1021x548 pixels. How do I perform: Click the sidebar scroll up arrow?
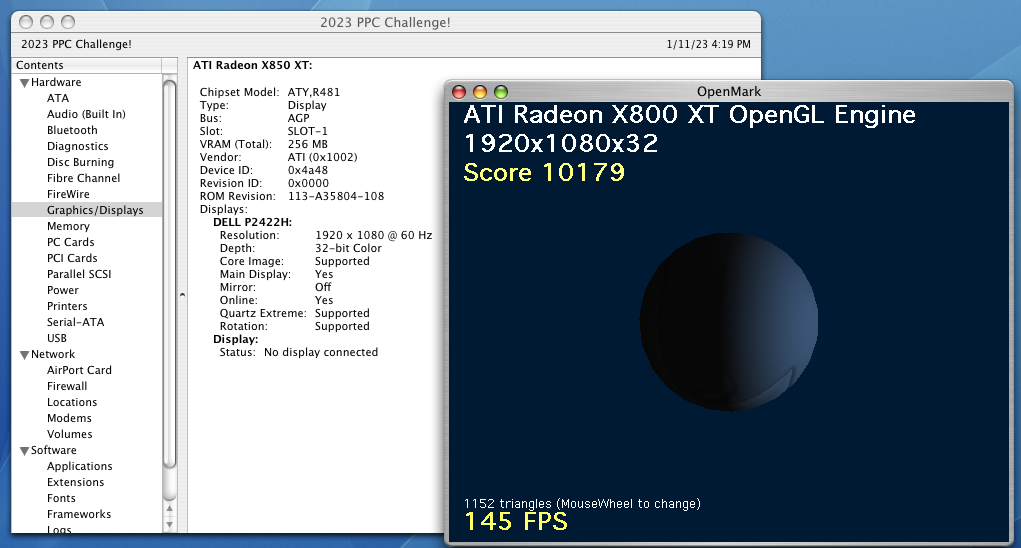click(169, 506)
